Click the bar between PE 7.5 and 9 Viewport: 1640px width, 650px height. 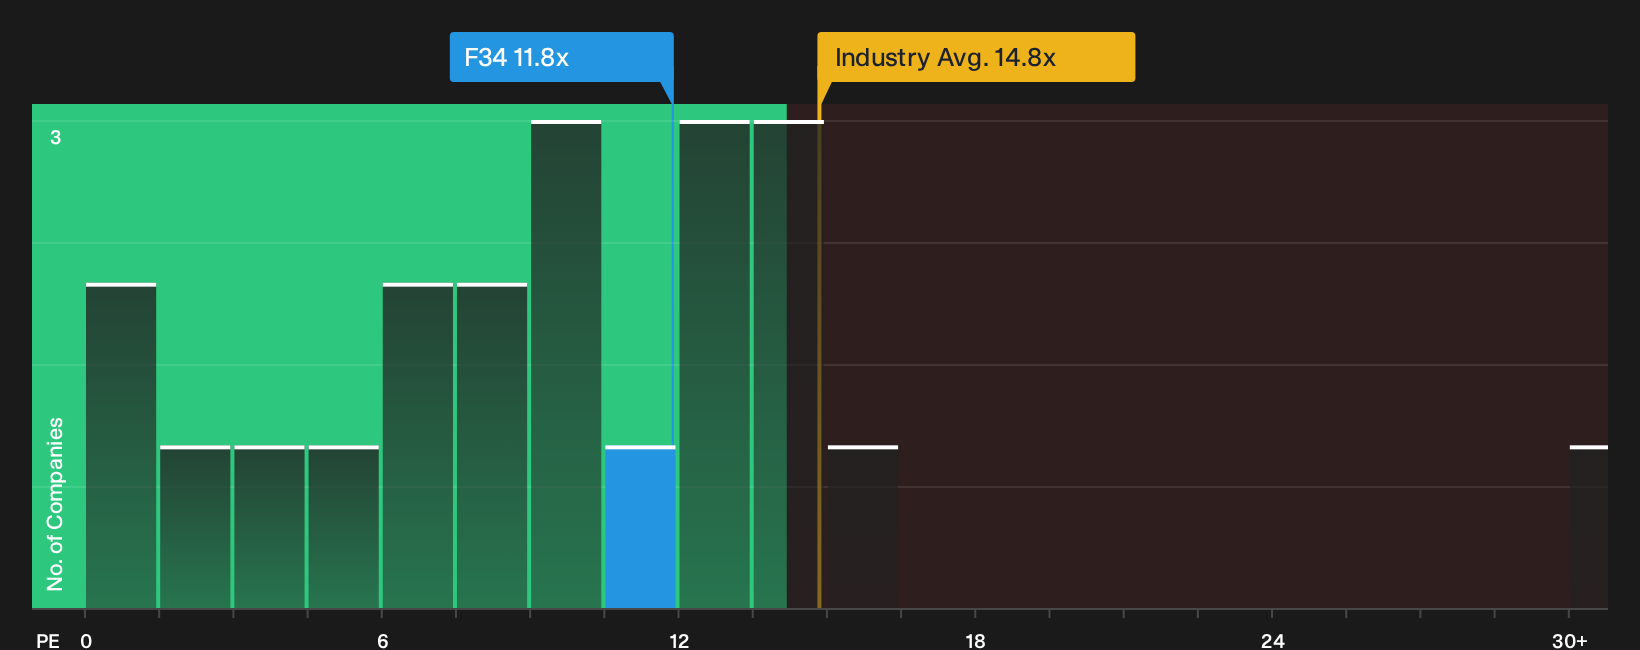coord(492,446)
